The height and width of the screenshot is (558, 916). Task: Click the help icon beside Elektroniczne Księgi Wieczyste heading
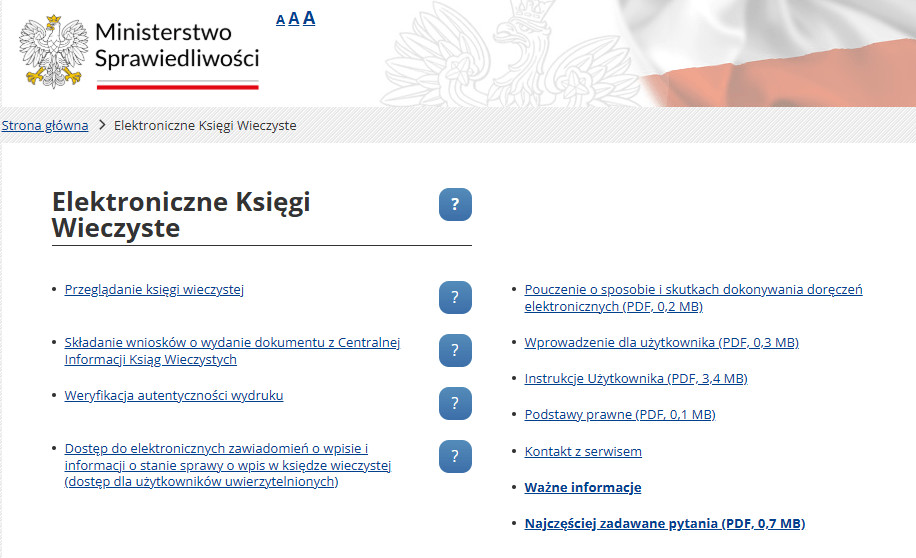point(455,205)
